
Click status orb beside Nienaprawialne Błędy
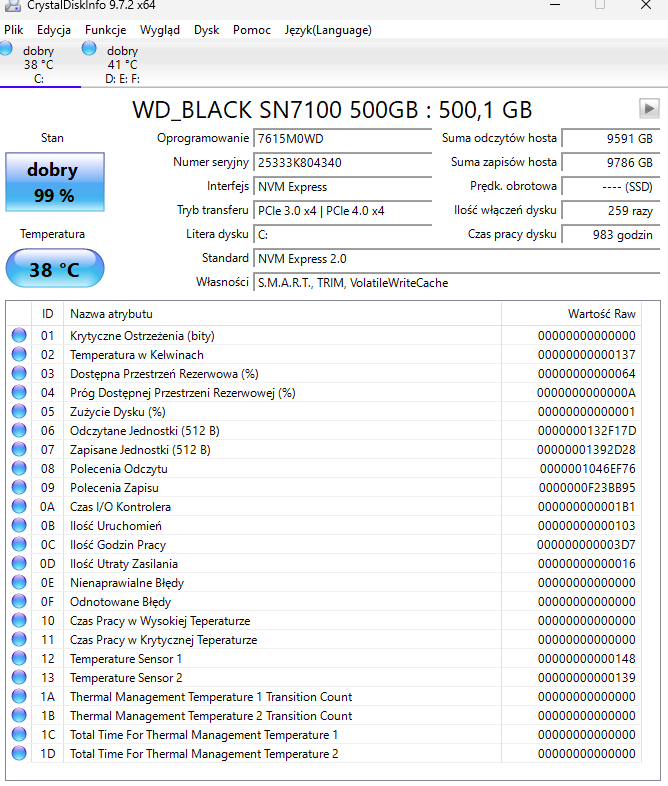pos(19,583)
